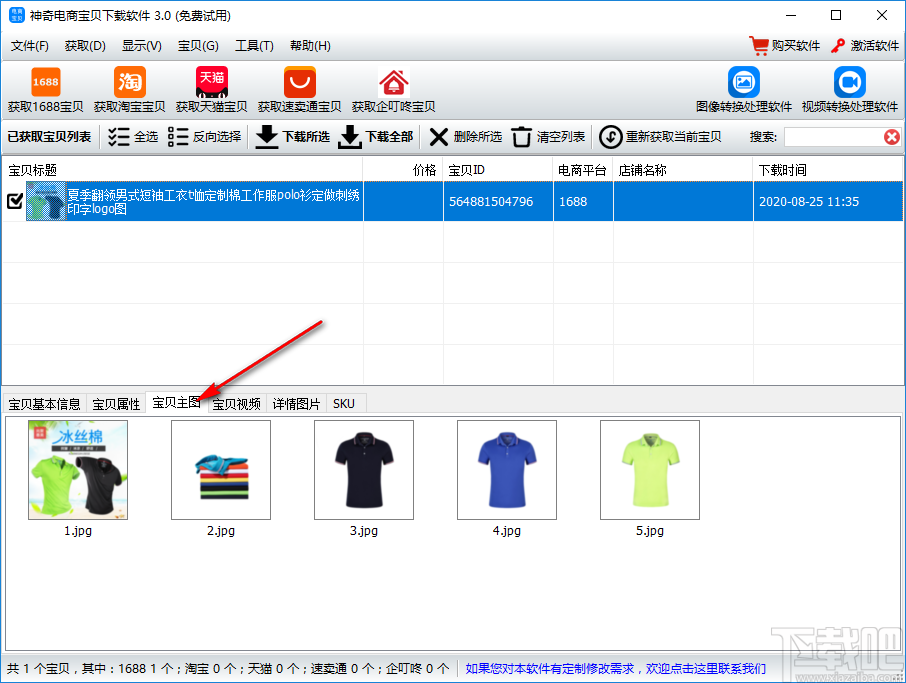Open the 帮助(H) menu
906x683 pixels.
(310, 46)
